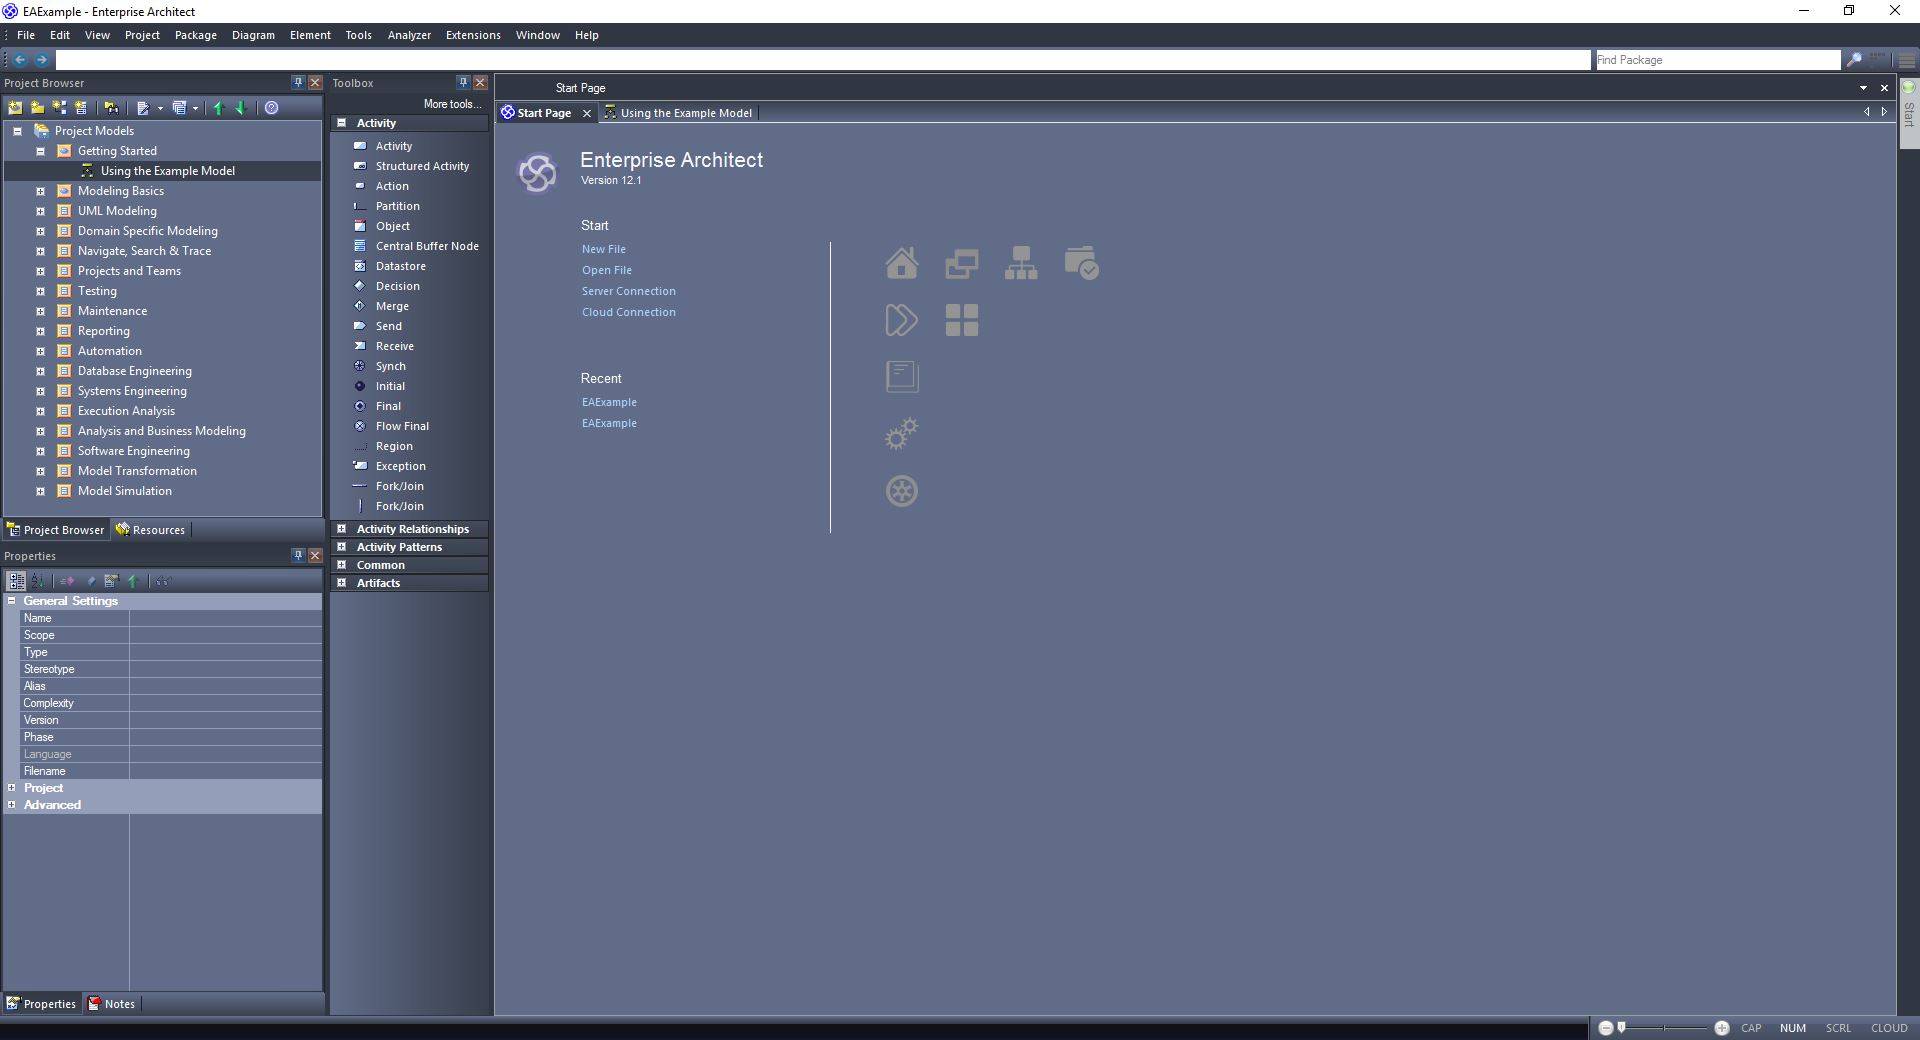Close the Start Page tab
Viewport: 1920px width, 1040px height.
point(587,113)
